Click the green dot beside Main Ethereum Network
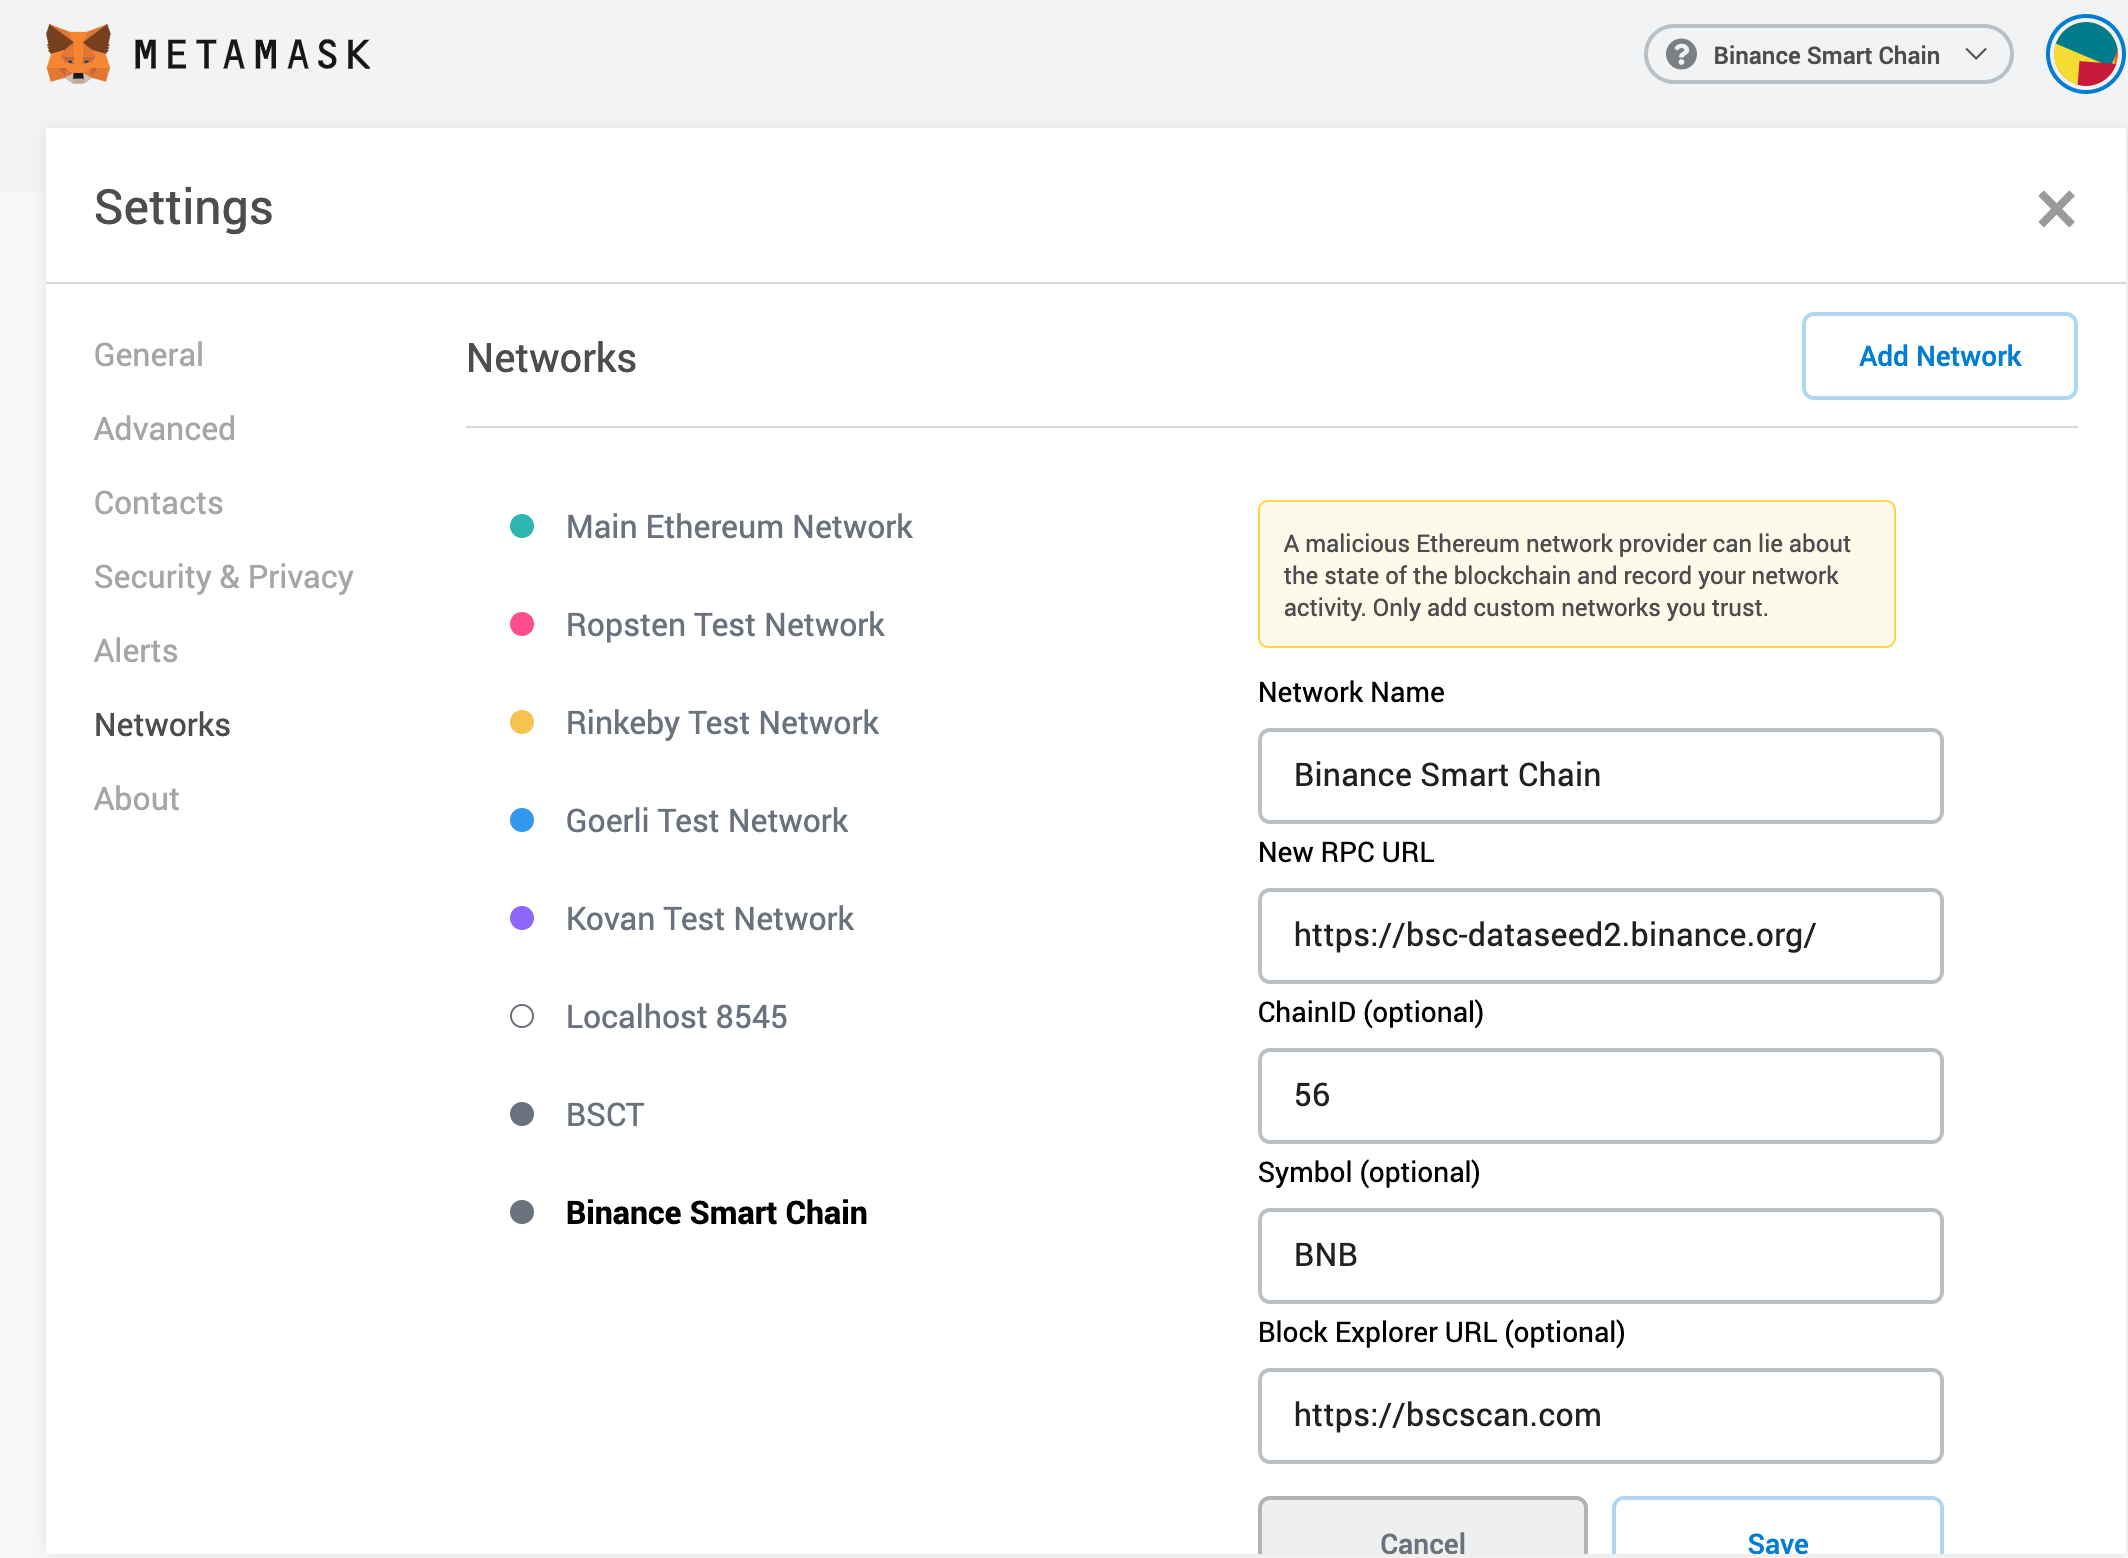 tap(522, 526)
